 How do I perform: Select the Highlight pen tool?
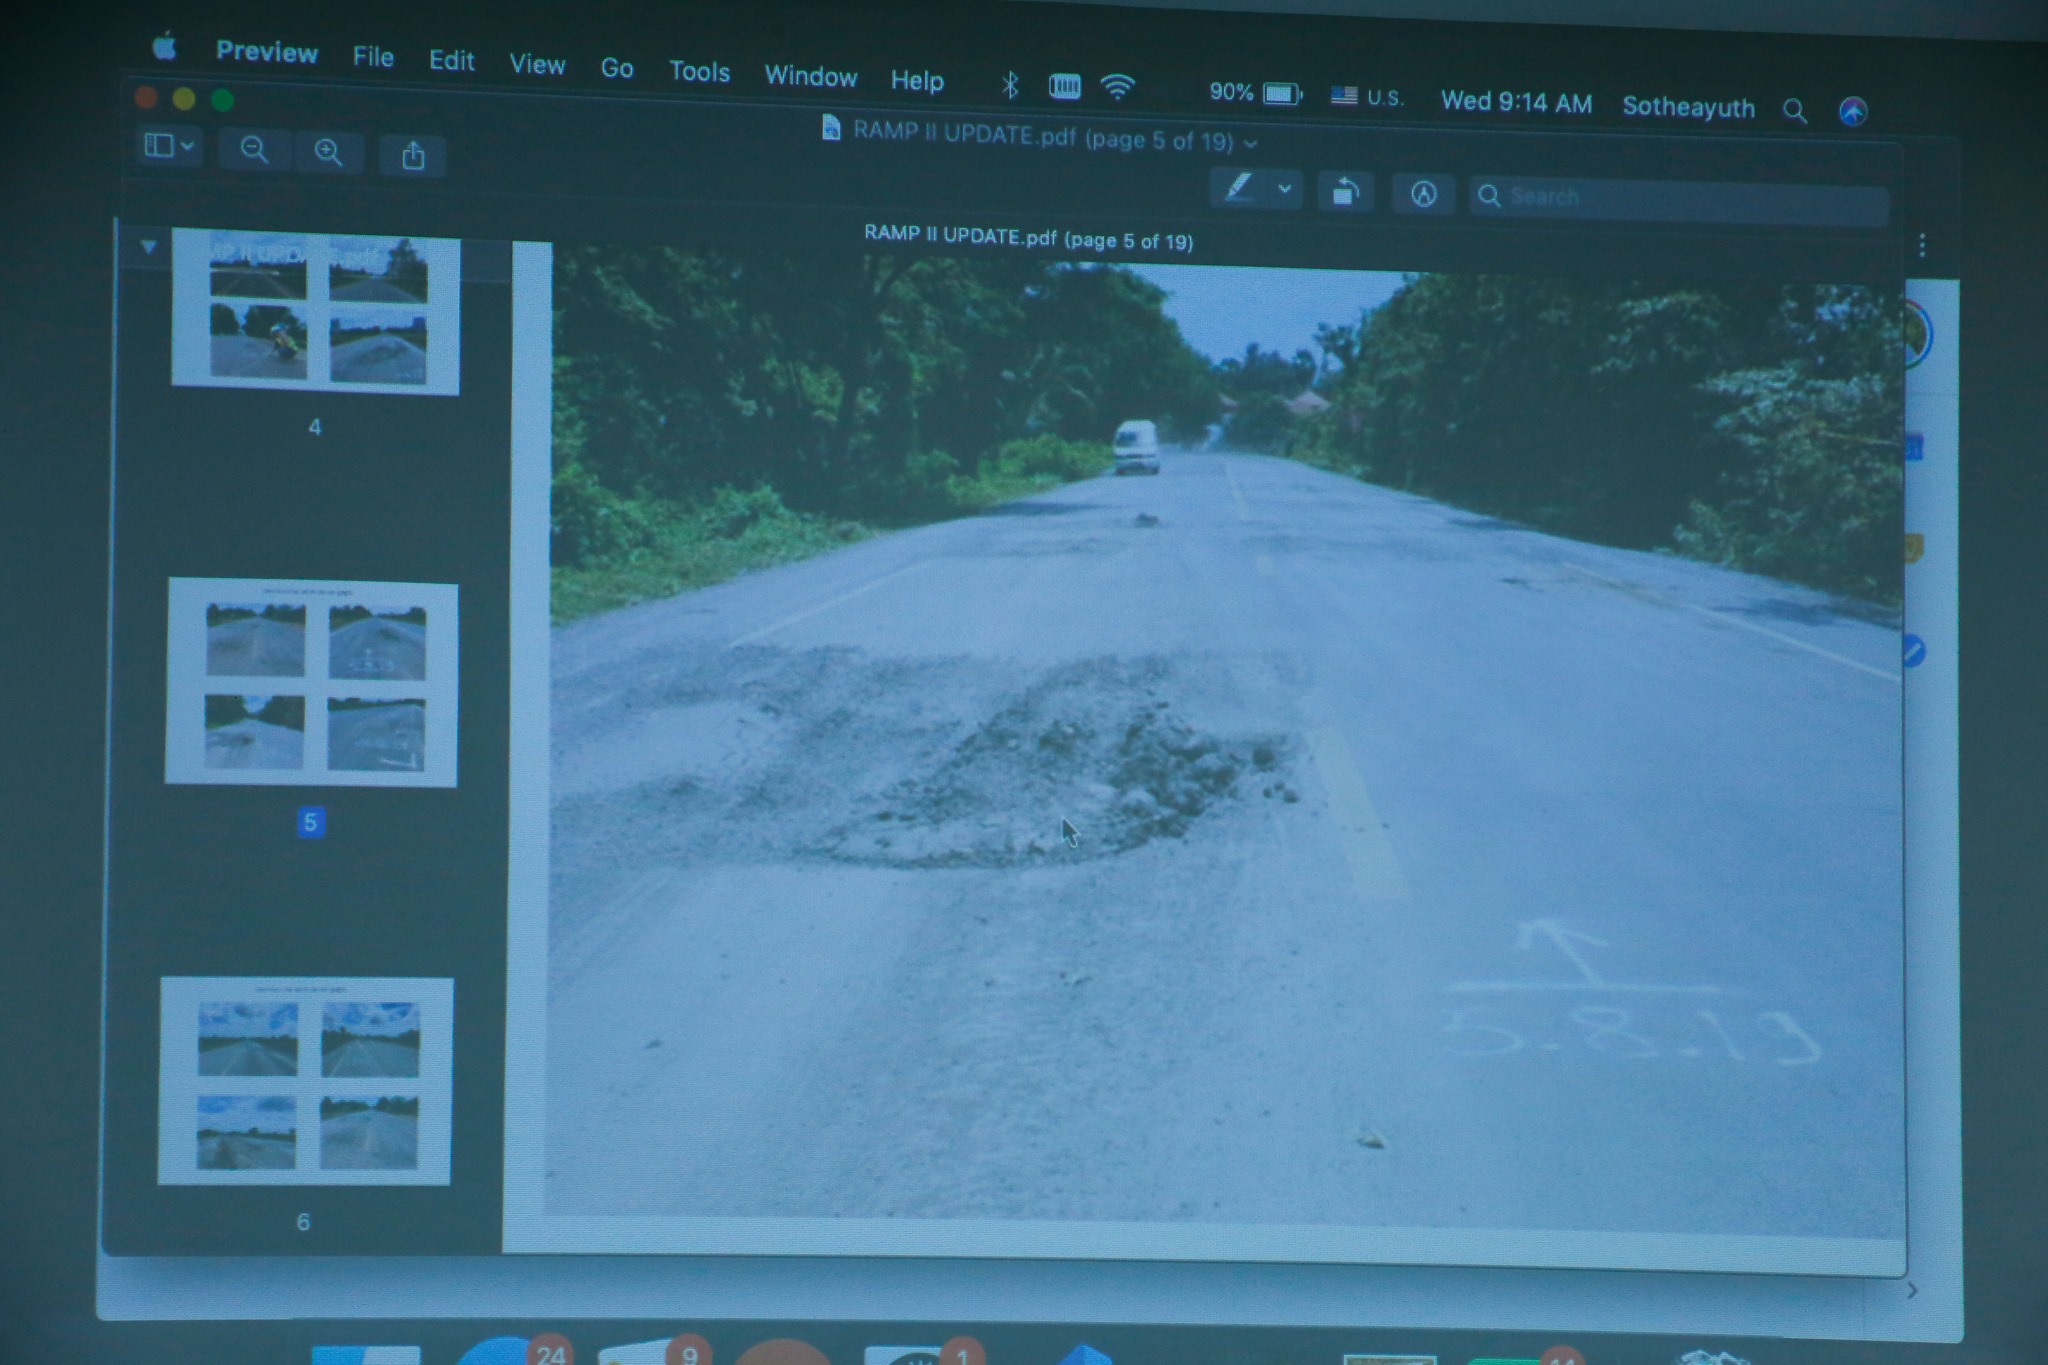1240,187
